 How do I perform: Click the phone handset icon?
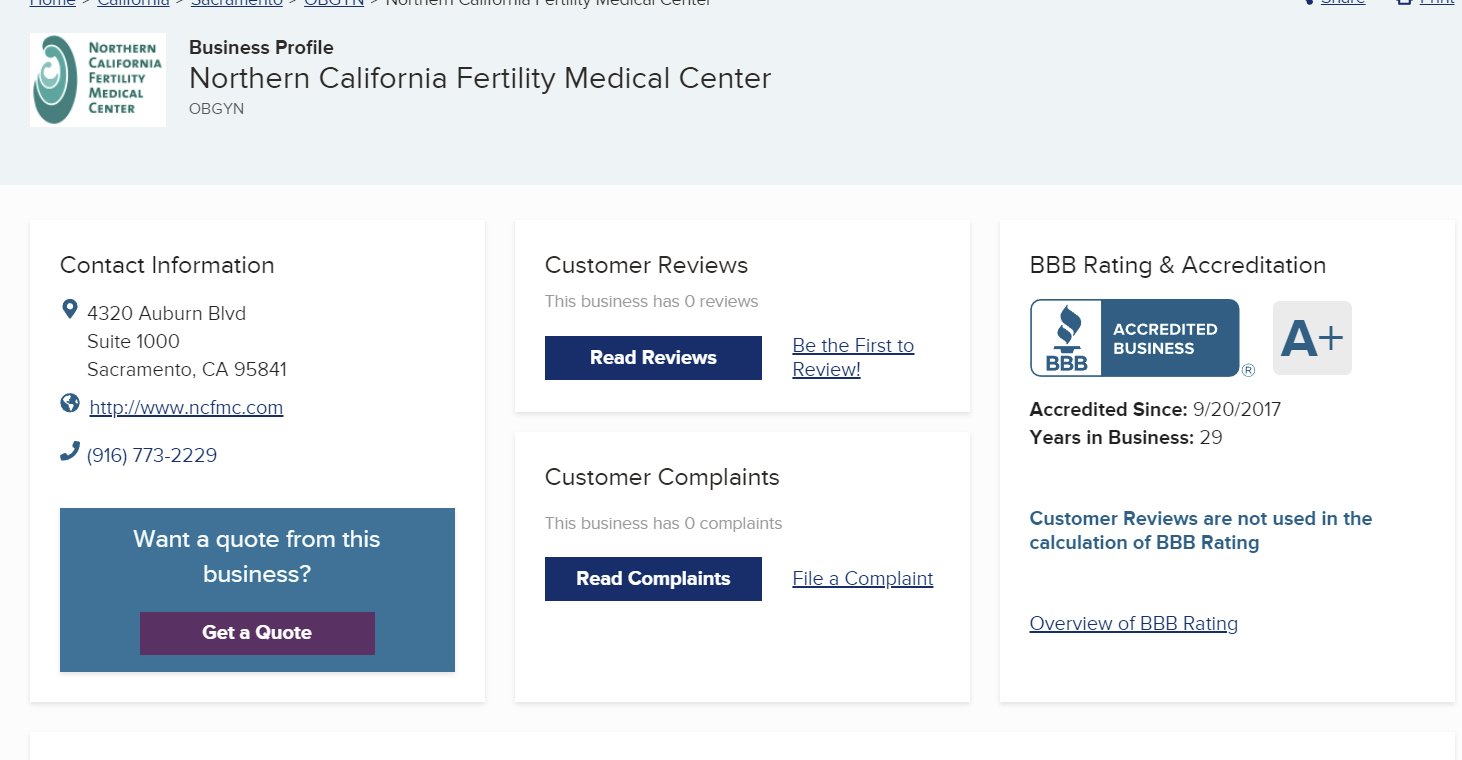70,452
